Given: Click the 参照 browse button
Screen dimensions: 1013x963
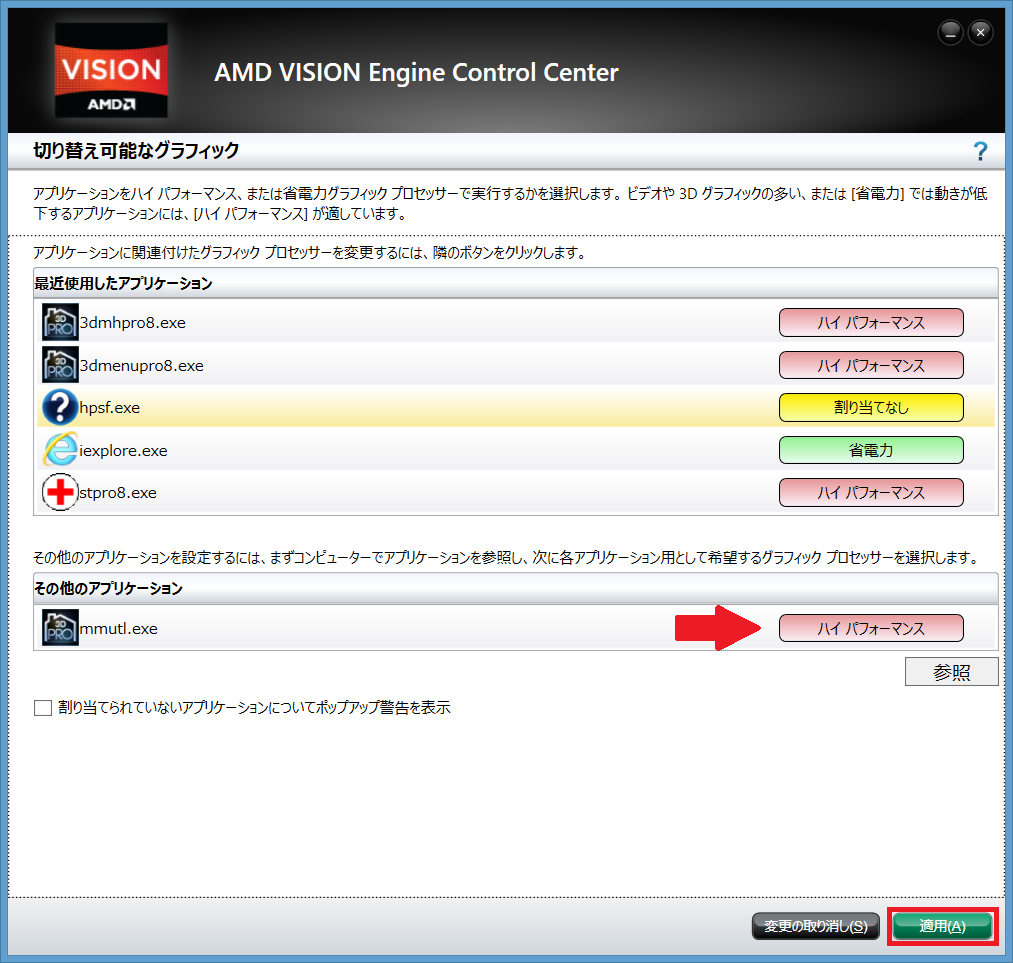Looking at the screenshot, I should click(x=951, y=672).
